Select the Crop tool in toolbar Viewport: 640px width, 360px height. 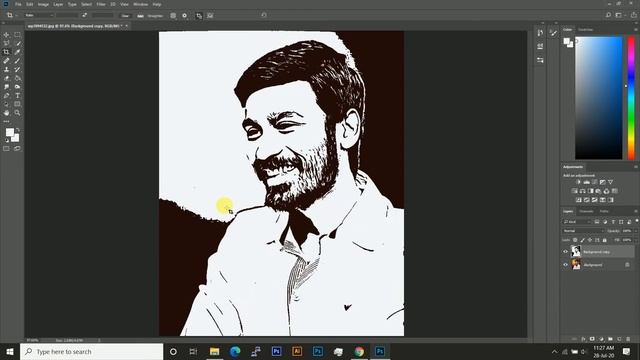7,52
